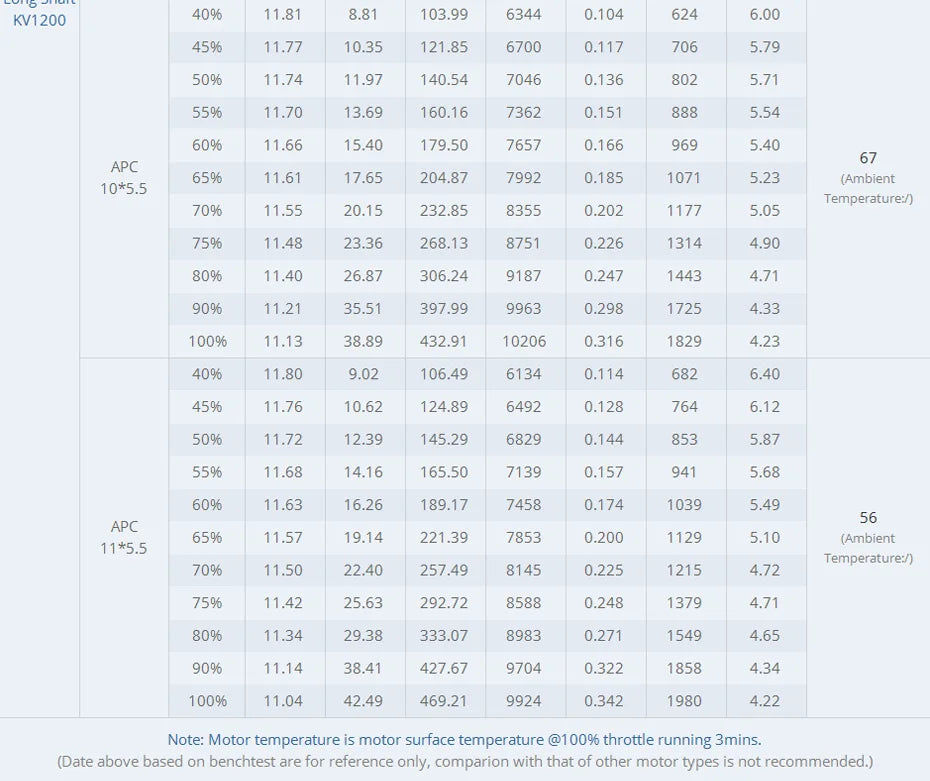Screen dimensions: 930x781
Task: Click the benchtest disclaimer text
Action: click(x=464, y=762)
